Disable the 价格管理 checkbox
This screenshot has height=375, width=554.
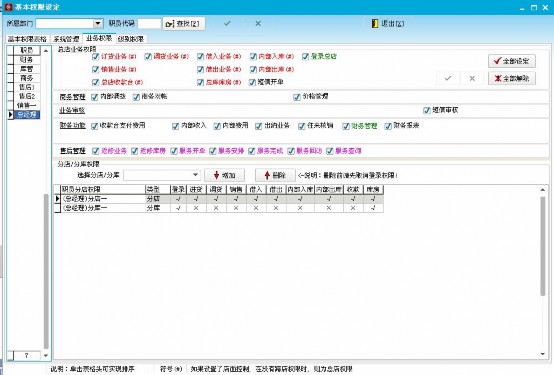(296, 97)
